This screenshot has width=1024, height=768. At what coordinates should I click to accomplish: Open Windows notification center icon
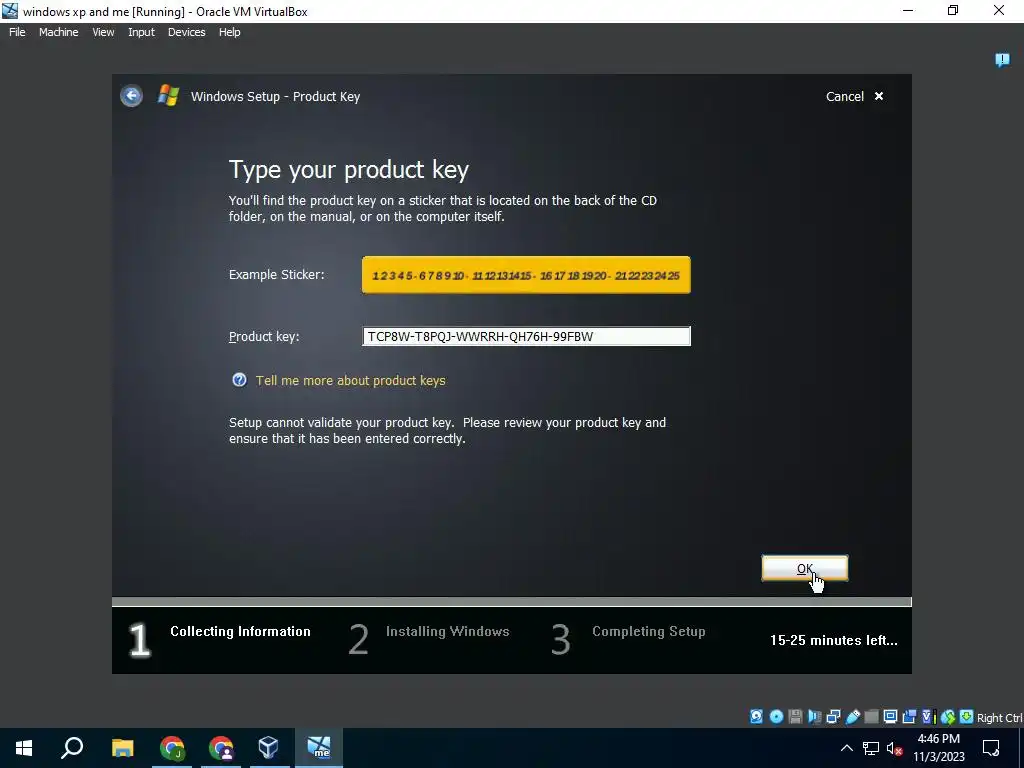(991, 748)
